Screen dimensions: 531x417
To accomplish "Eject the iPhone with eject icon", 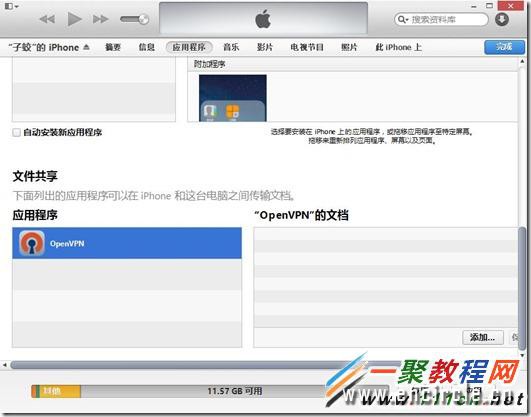I will tap(86, 47).
